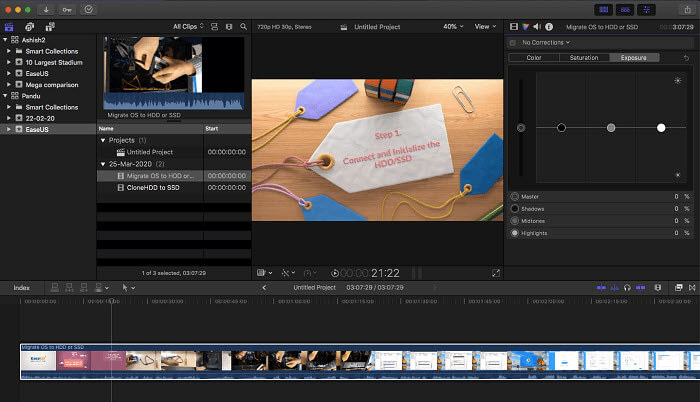Open the Keyword Editor key icon

click(x=67, y=9)
